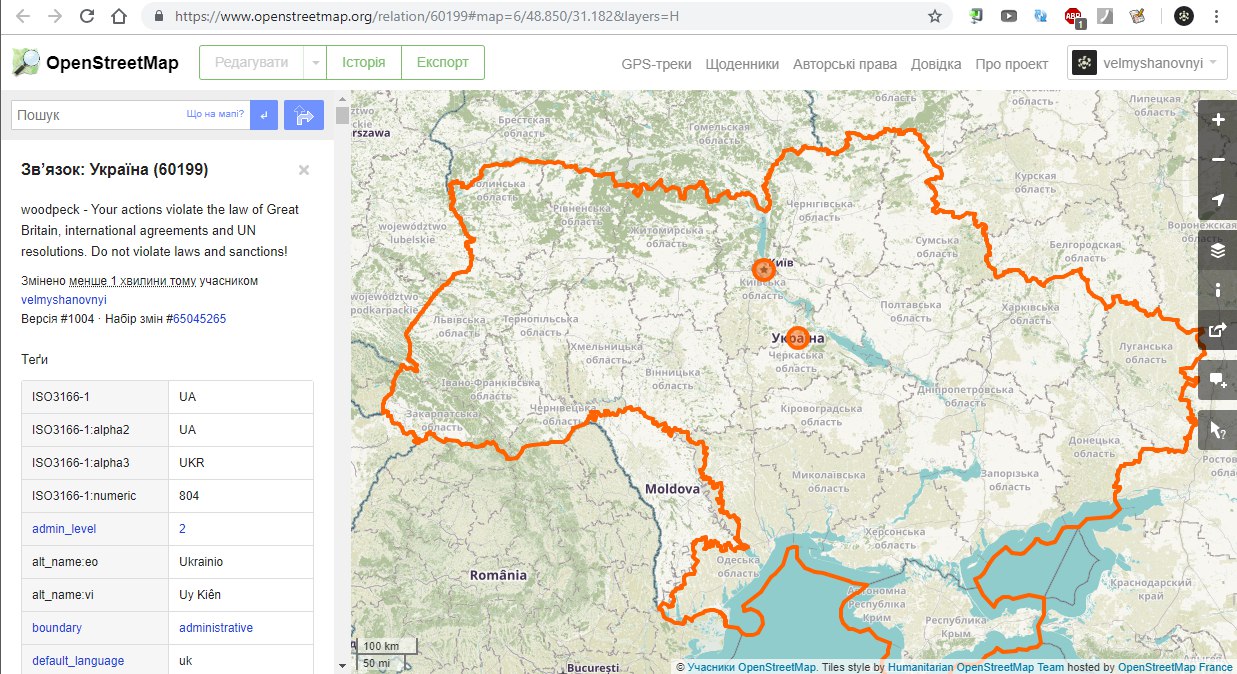Open the Chrome profile avatar in toolbar
The image size is (1237, 674).
pos(1182,16)
